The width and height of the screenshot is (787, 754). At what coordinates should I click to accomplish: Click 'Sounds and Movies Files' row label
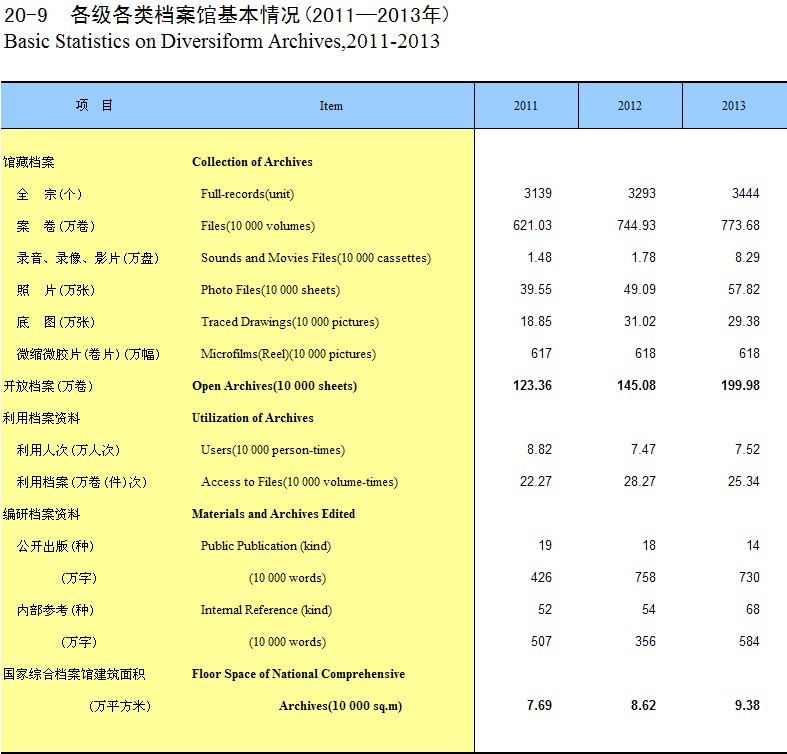coord(315,258)
